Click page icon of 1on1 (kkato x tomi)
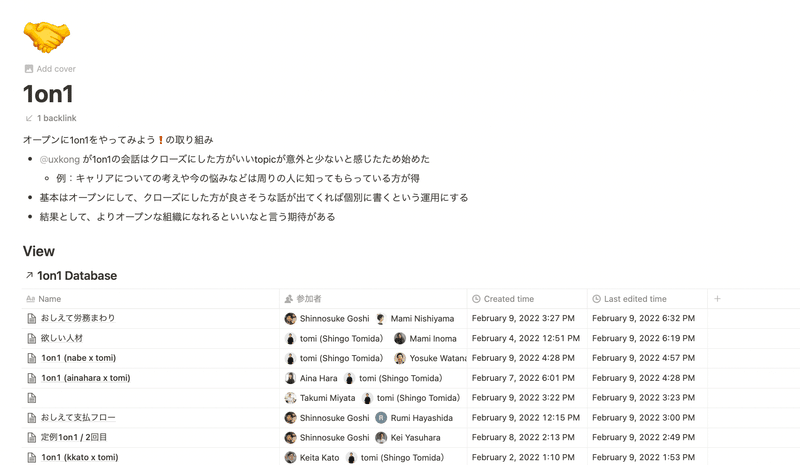Screen dimensions: 800x465 click(x=32, y=458)
